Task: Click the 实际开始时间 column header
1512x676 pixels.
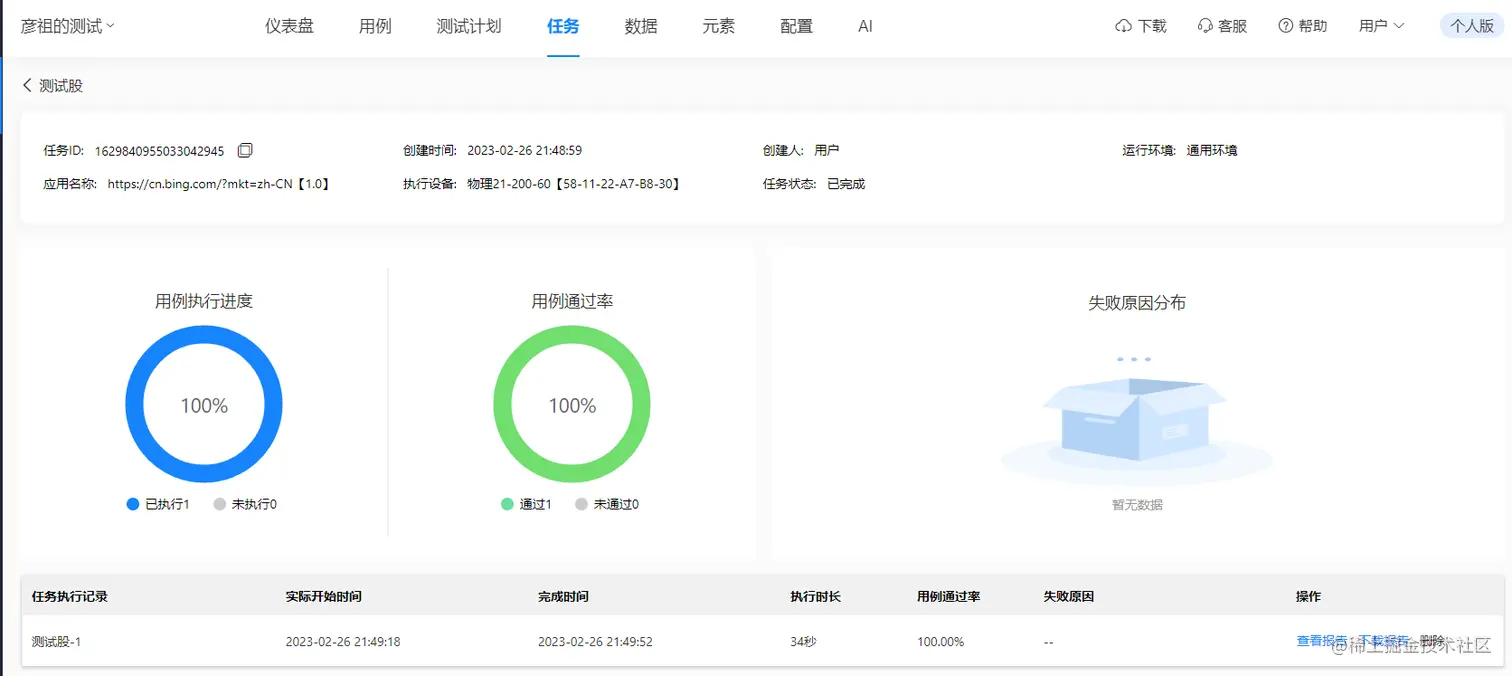Action: (x=324, y=596)
